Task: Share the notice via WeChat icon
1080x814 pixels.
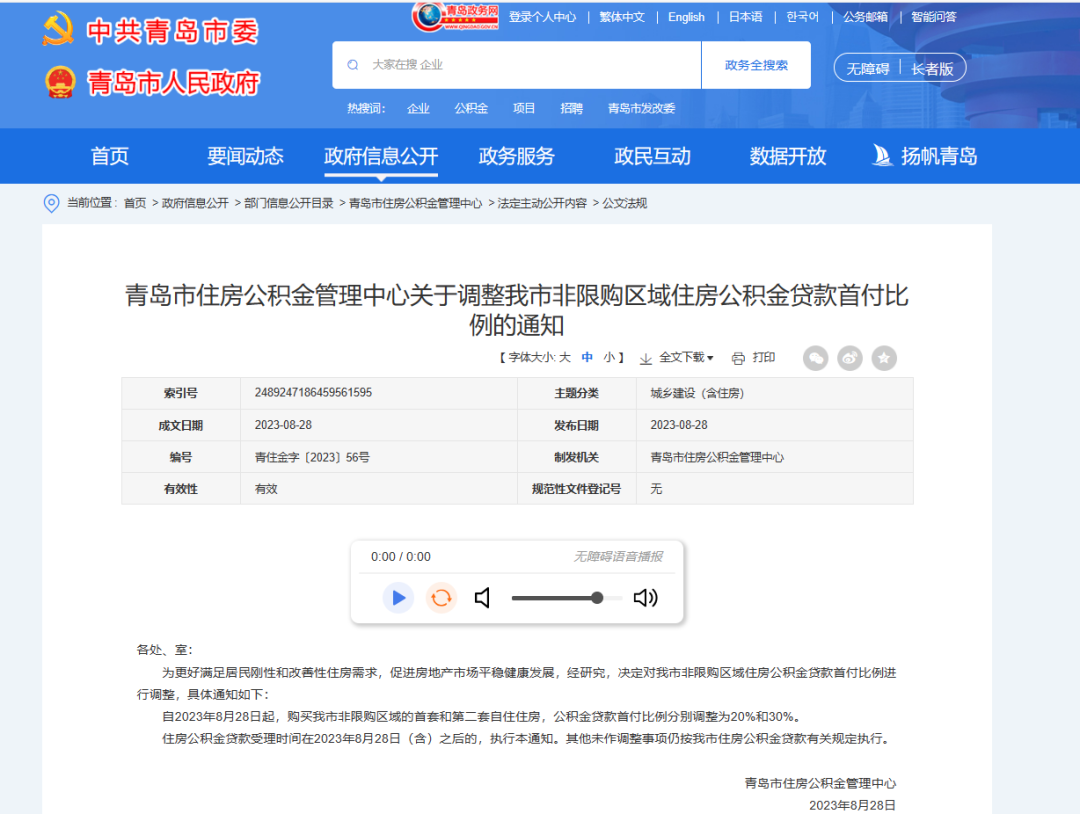Action: click(x=816, y=358)
